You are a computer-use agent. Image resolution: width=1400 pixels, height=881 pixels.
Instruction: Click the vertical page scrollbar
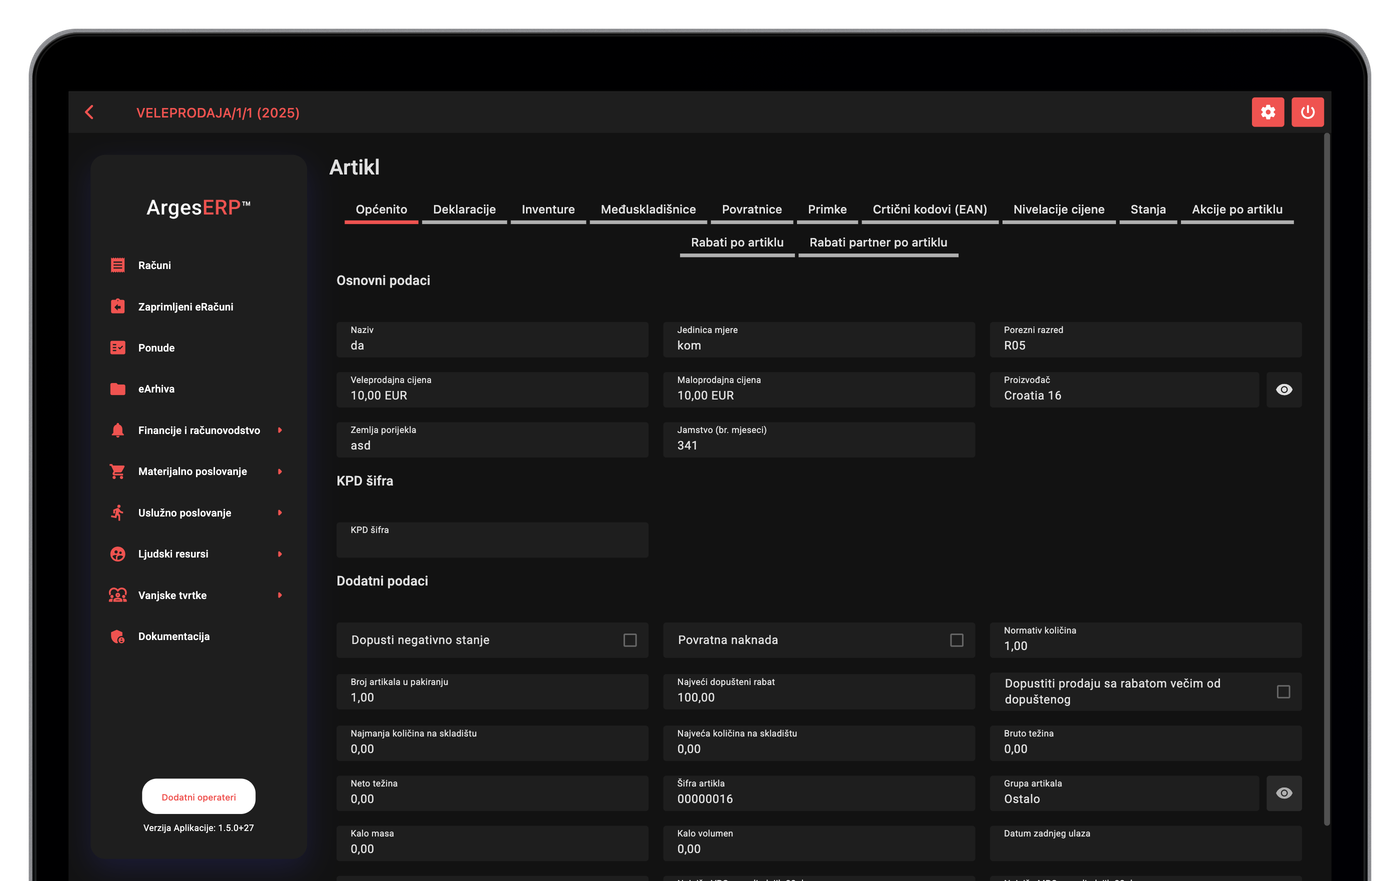pyautogui.click(x=1327, y=480)
